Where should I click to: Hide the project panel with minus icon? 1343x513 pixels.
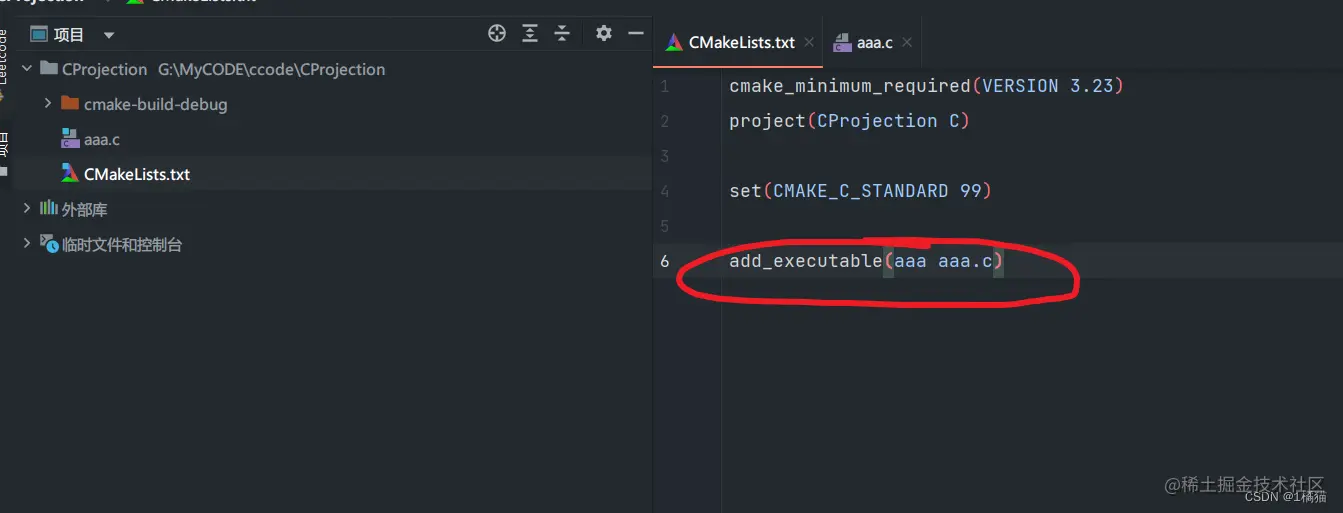coord(635,34)
